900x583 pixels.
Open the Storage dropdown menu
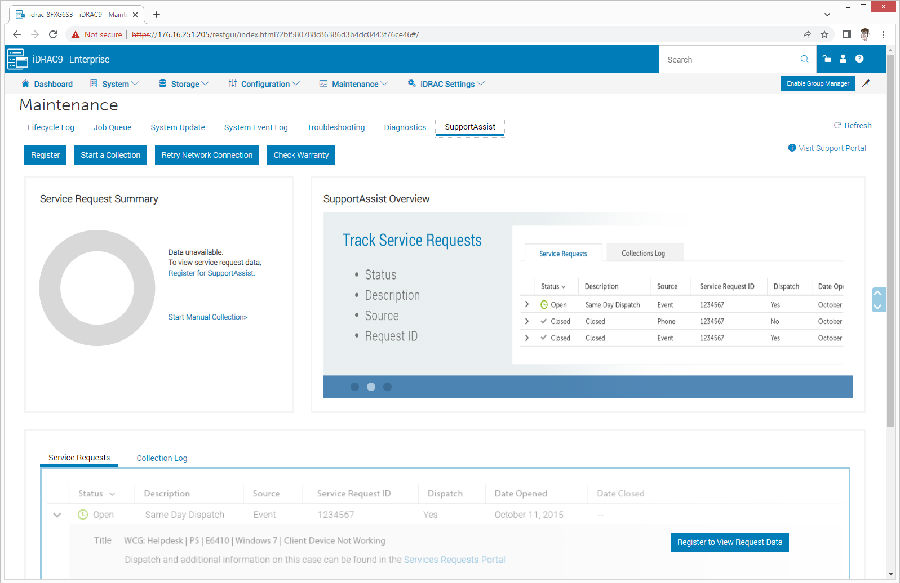[x=183, y=84]
